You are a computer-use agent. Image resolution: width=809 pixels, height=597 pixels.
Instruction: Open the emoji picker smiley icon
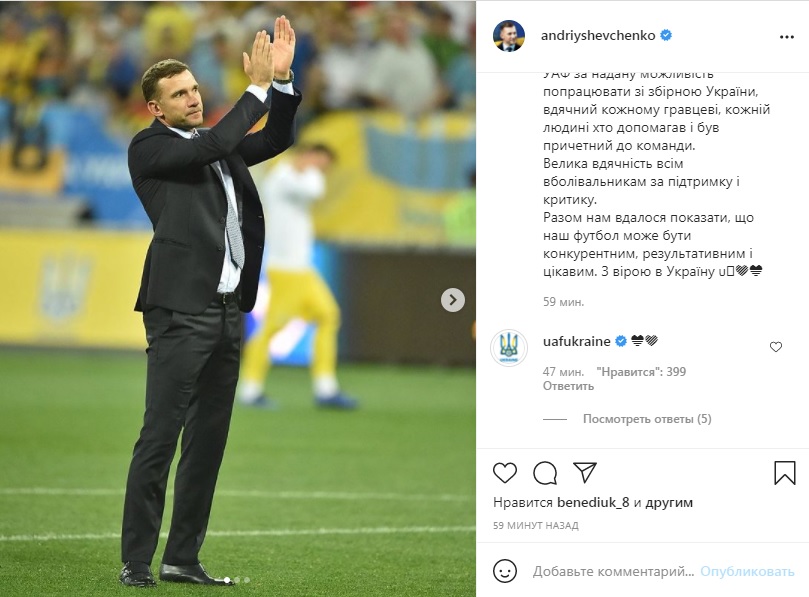(x=505, y=571)
